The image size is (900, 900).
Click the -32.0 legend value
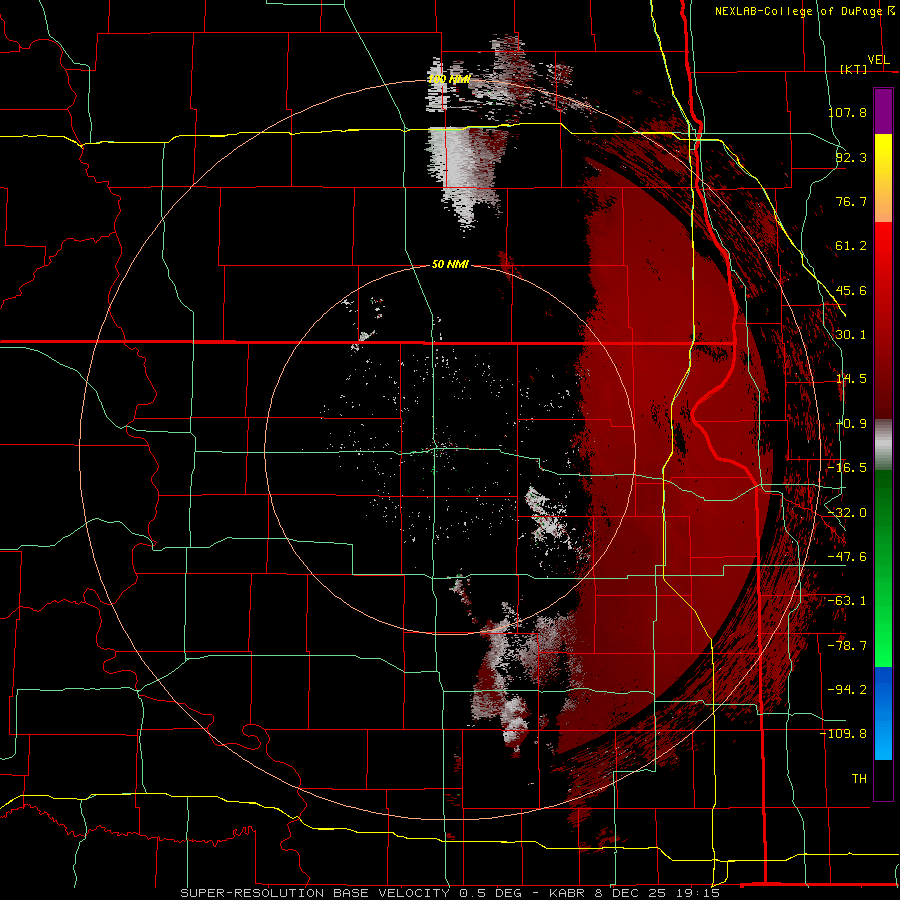click(x=847, y=513)
